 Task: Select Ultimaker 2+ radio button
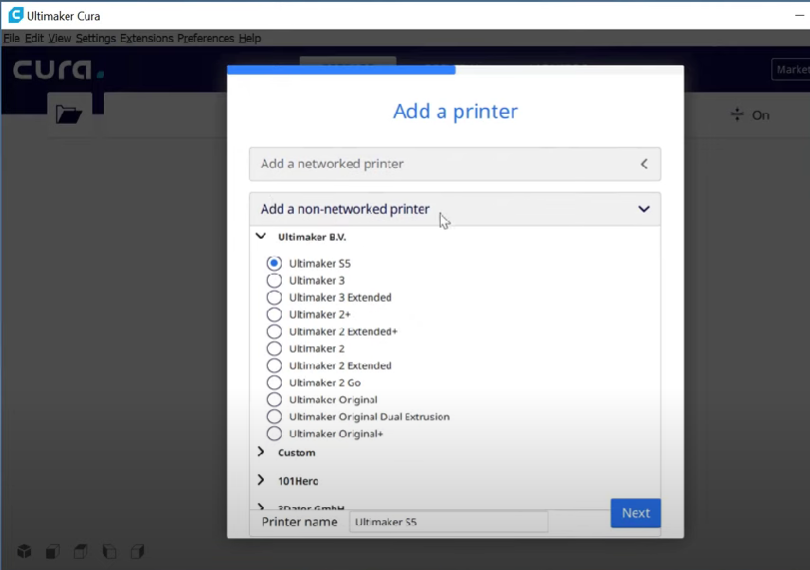click(274, 314)
